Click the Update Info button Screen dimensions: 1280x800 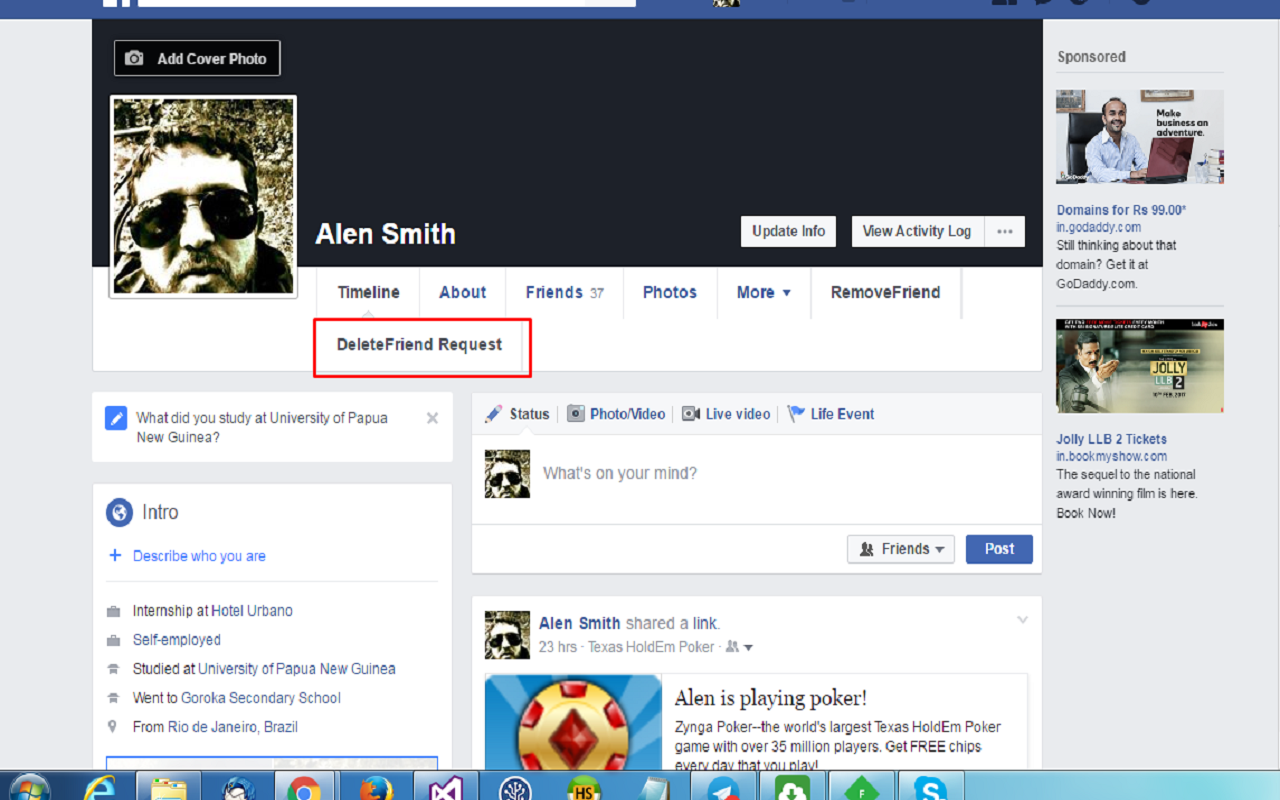click(x=788, y=231)
